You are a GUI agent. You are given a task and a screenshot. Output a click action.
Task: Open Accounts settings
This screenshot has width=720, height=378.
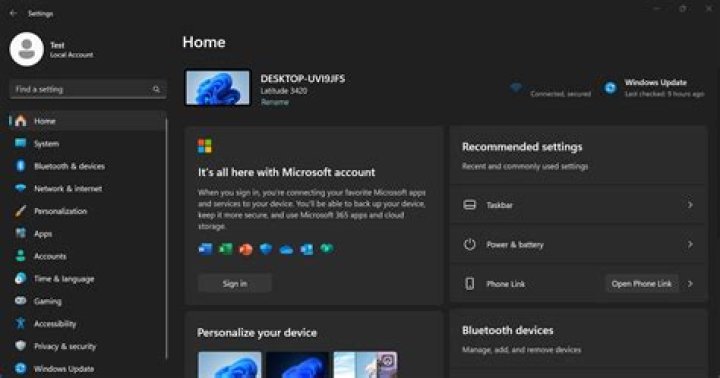coord(87,256)
